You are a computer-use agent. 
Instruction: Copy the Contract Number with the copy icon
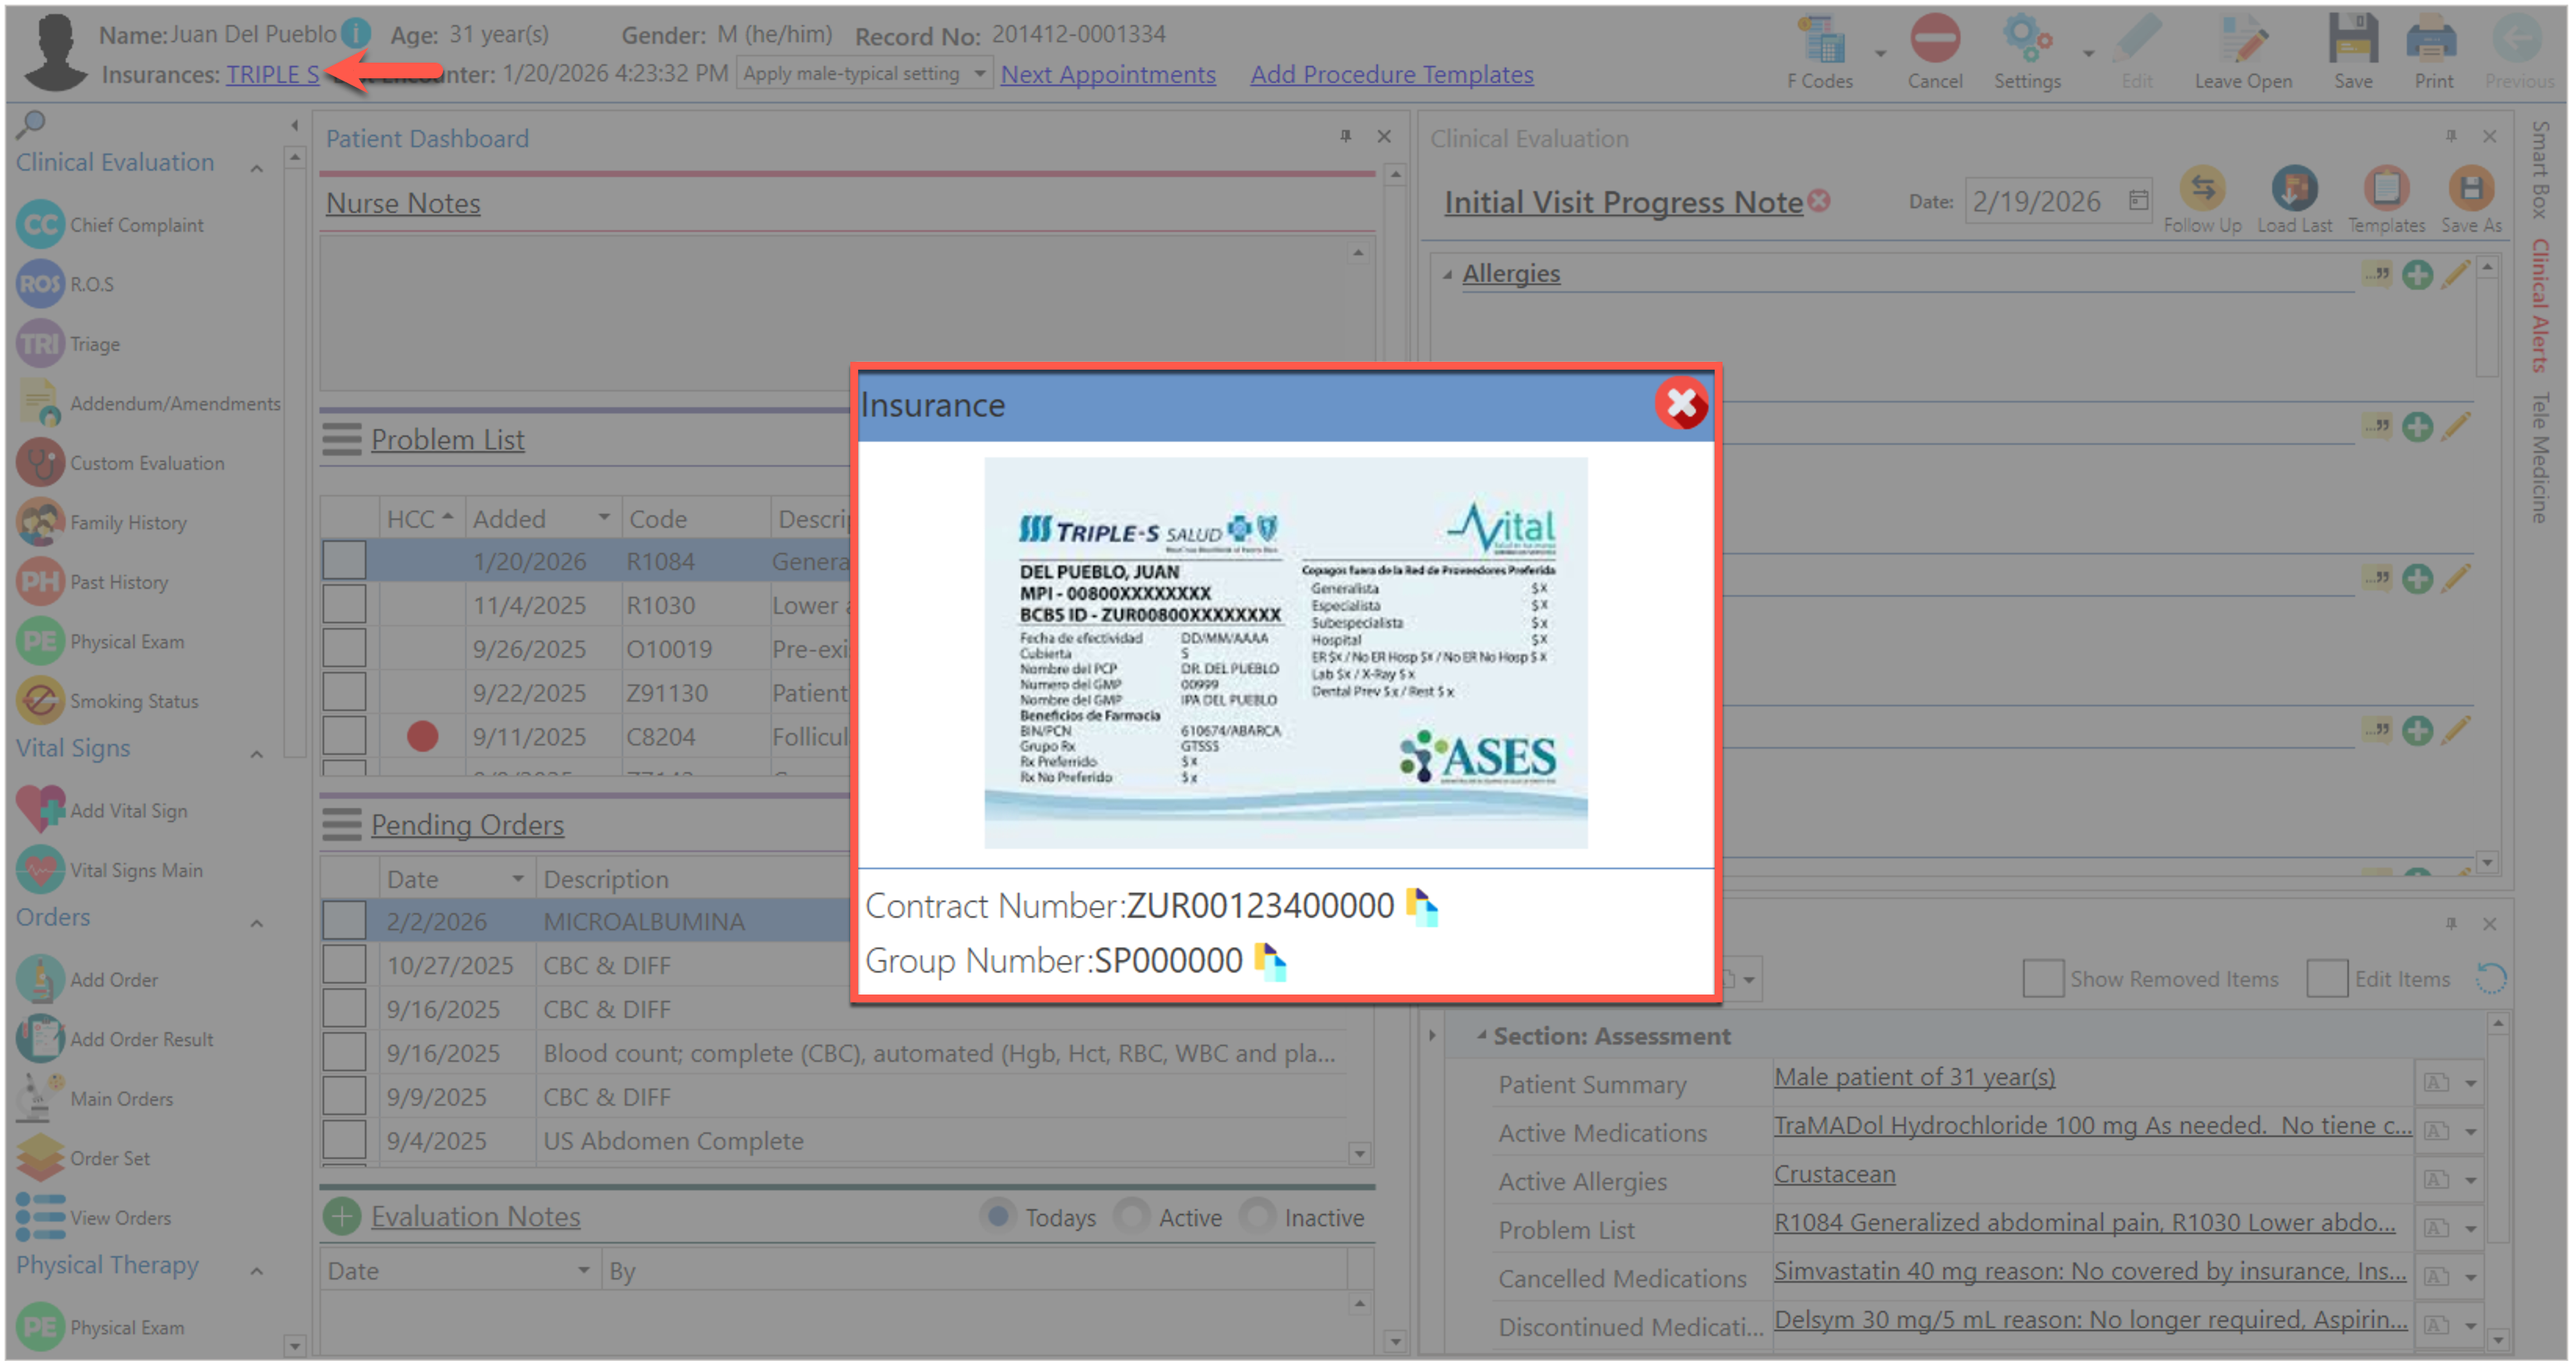point(1421,906)
